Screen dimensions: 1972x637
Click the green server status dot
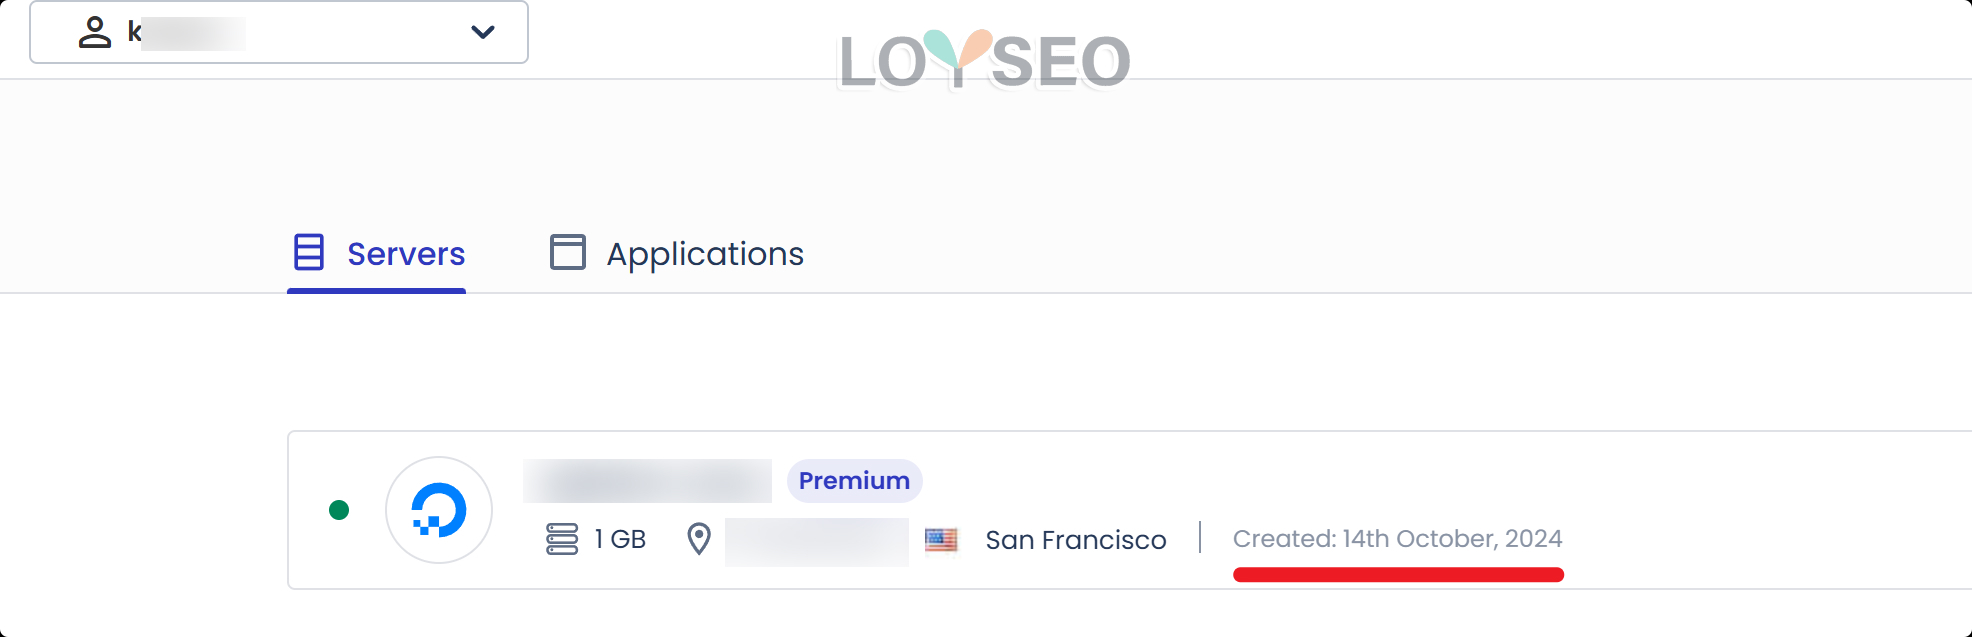click(339, 510)
